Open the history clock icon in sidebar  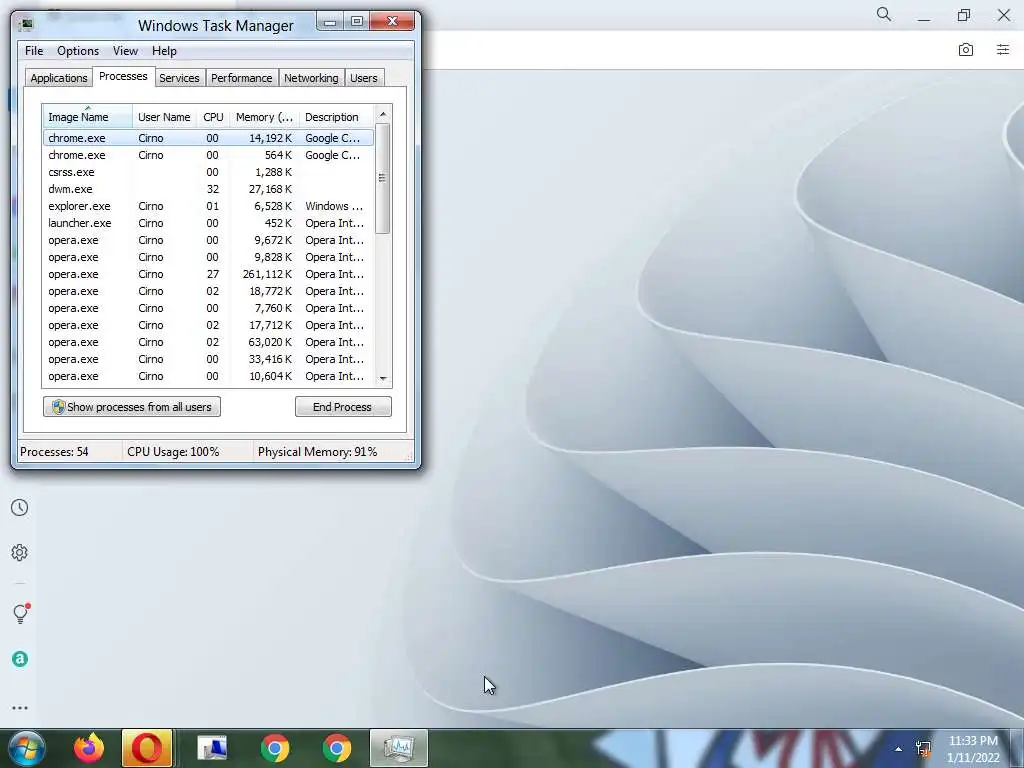pyautogui.click(x=20, y=507)
